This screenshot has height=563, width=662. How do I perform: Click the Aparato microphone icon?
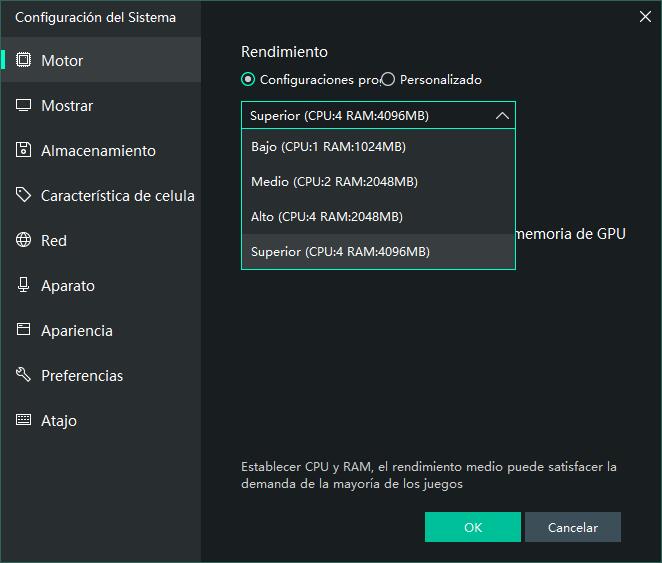[x=24, y=285]
